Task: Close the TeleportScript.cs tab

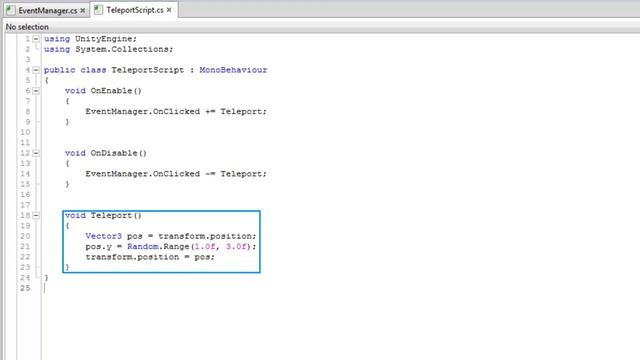Action: coord(169,10)
